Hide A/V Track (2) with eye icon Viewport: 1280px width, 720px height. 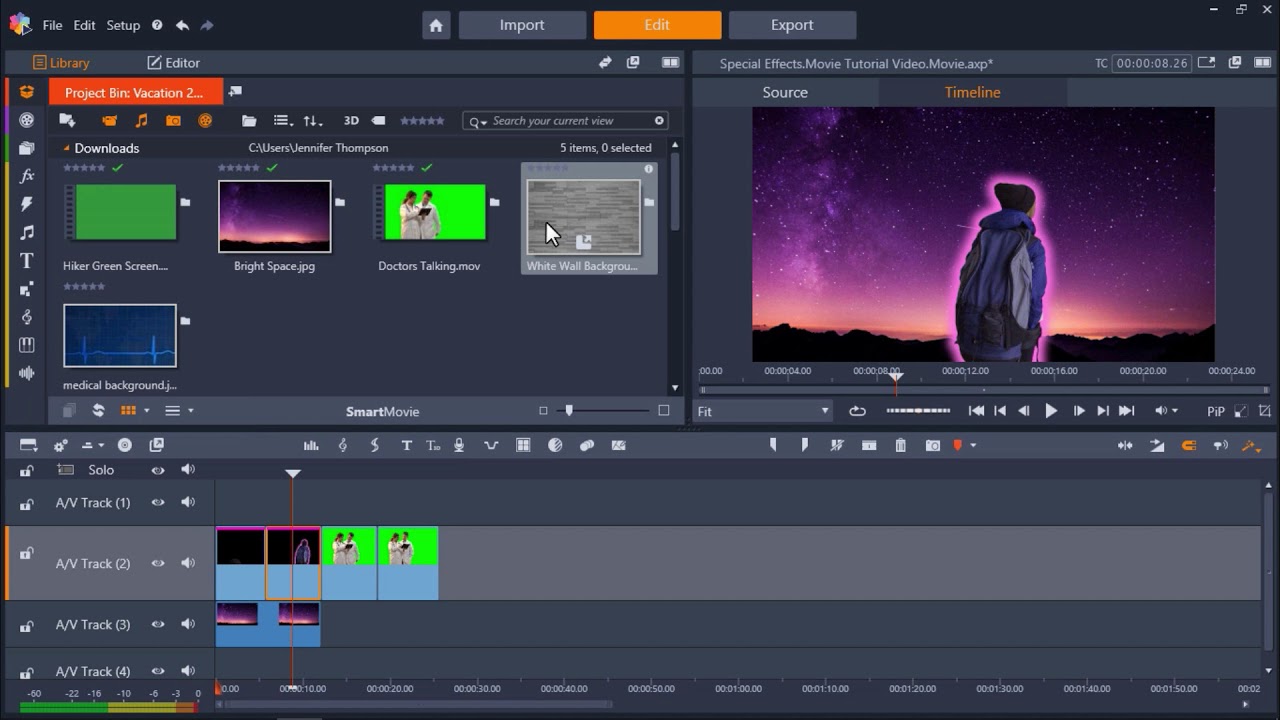click(157, 564)
